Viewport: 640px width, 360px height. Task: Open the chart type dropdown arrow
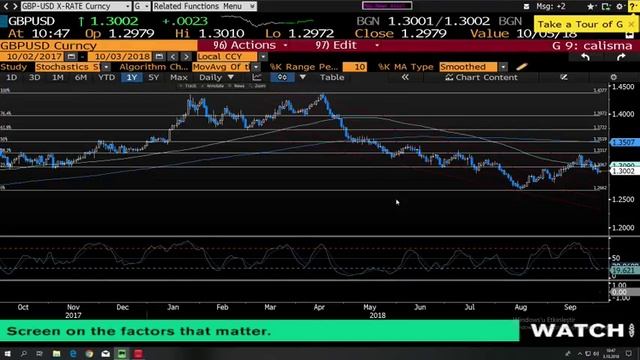[302, 77]
